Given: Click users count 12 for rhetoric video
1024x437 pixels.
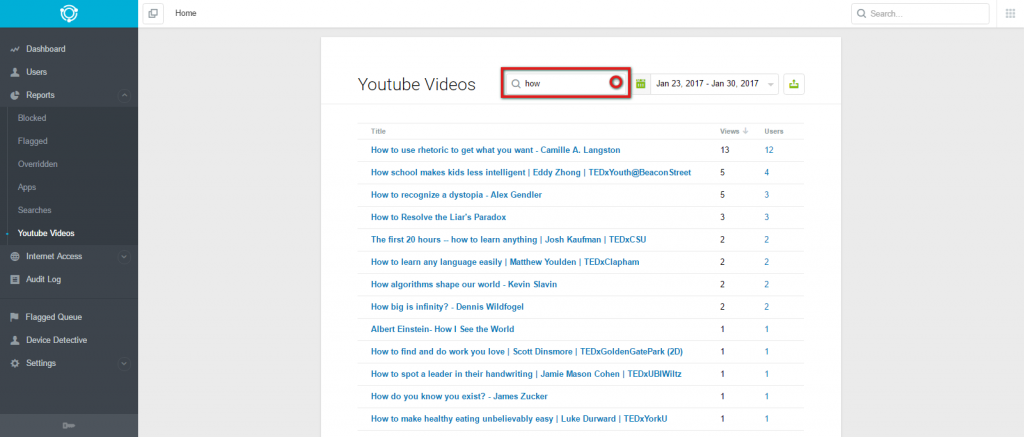Looking at the screenshot, I should tap(769, 150).
